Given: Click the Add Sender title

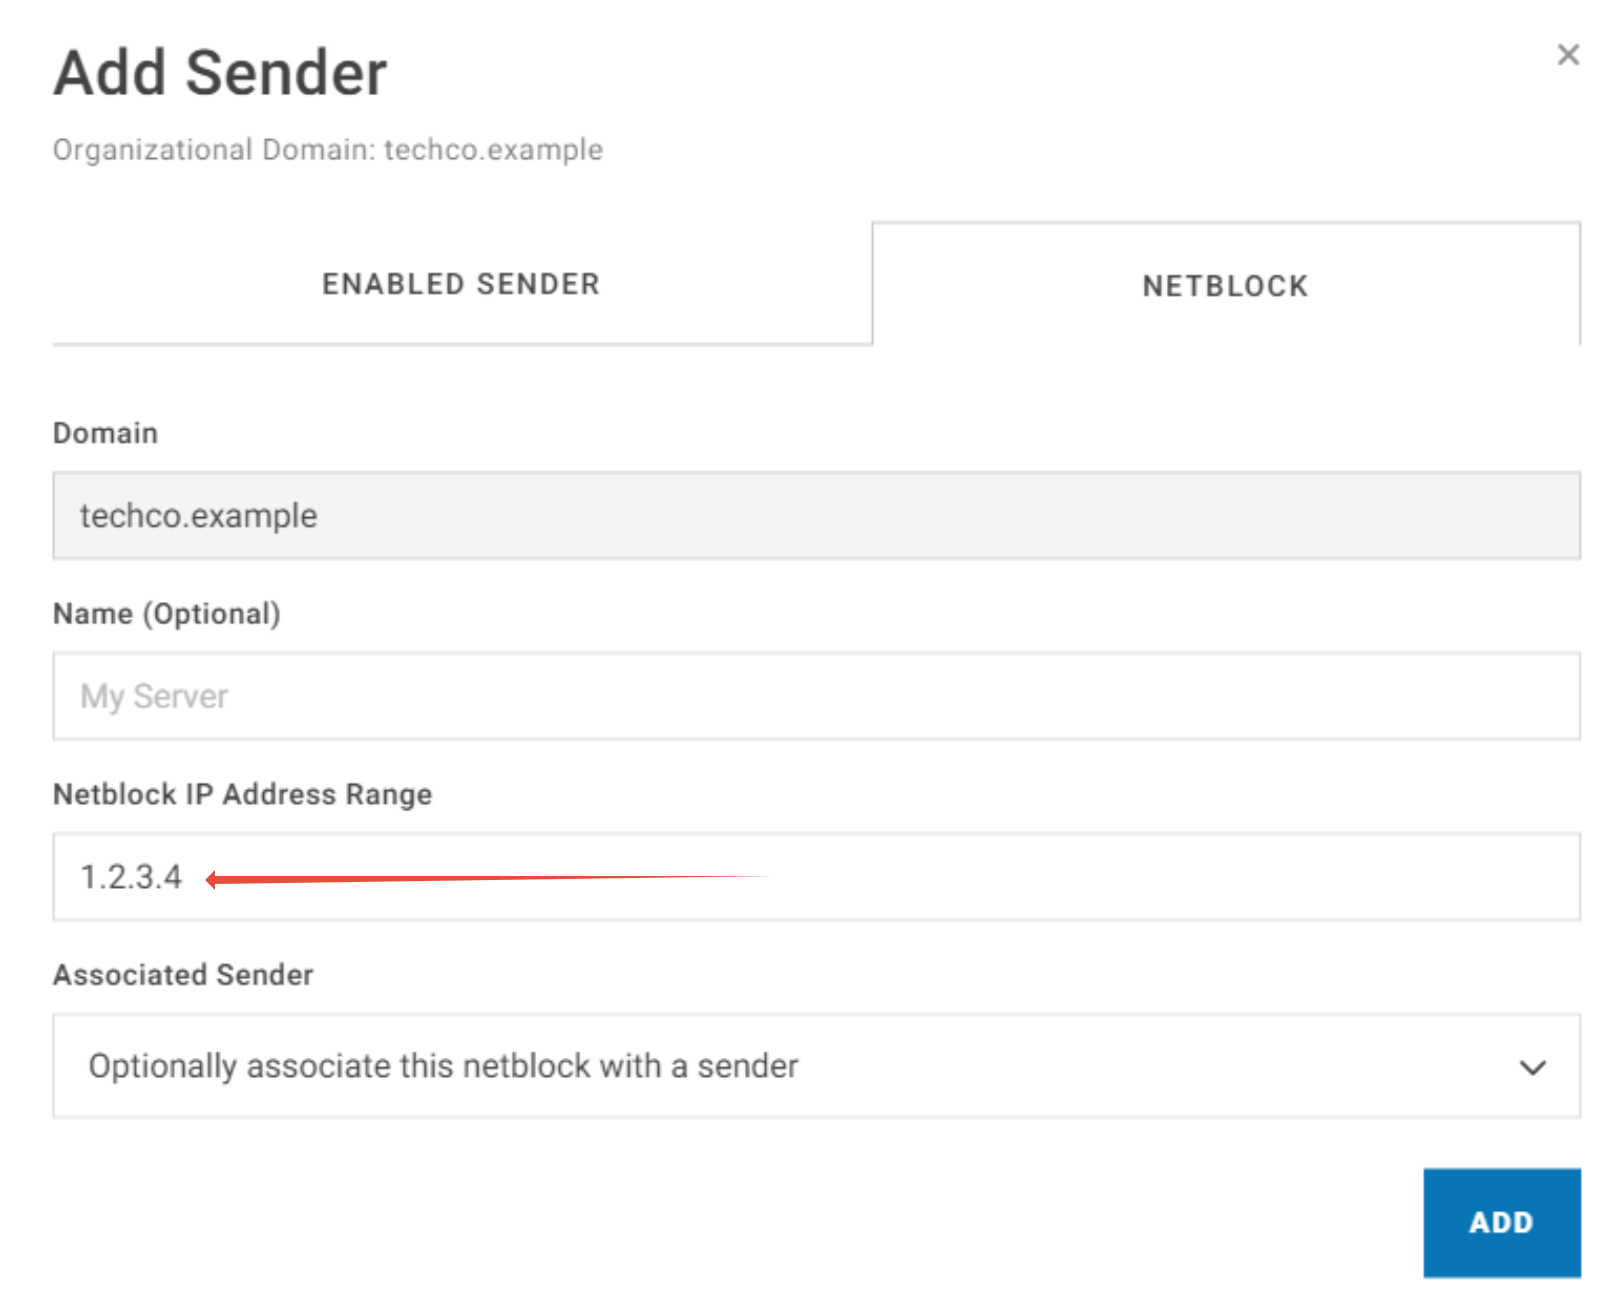Looking at the screenshot, I should (219, 71).
